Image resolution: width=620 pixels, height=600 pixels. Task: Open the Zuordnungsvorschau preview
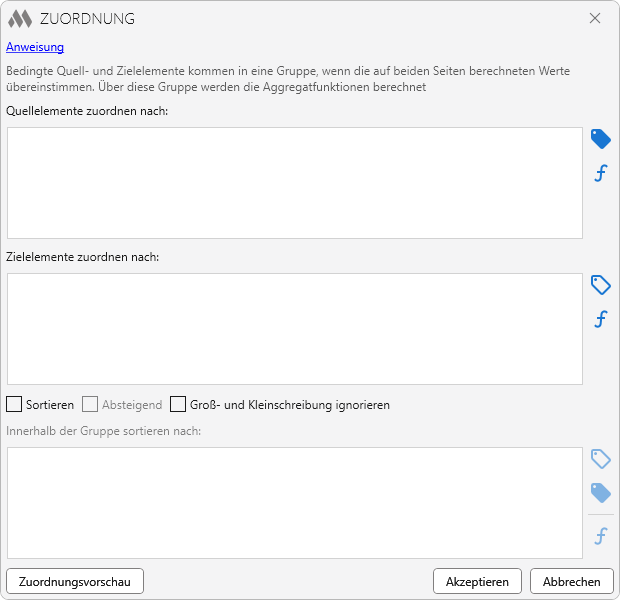tap(75, 581)
